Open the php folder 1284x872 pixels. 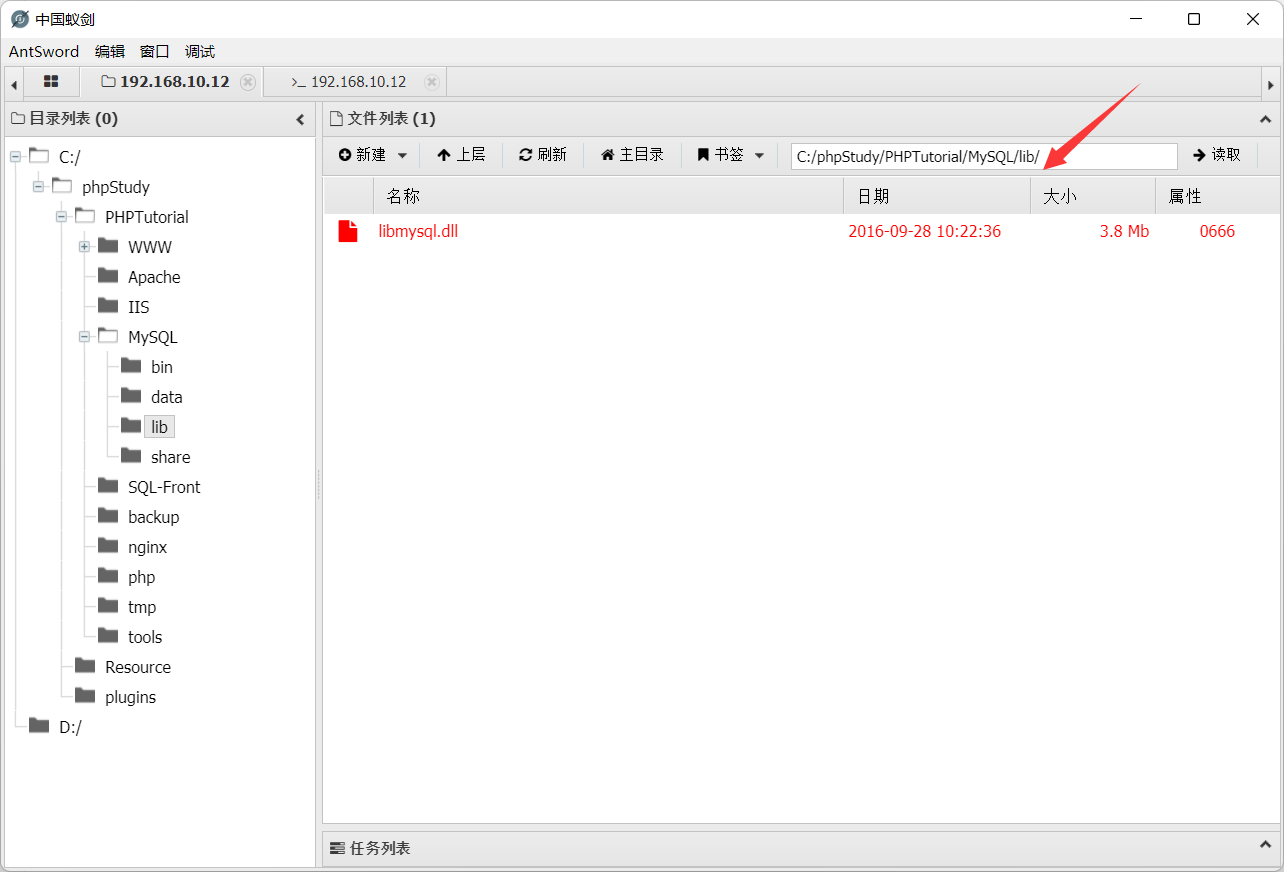pyautogui.click(x=127, y=576)
